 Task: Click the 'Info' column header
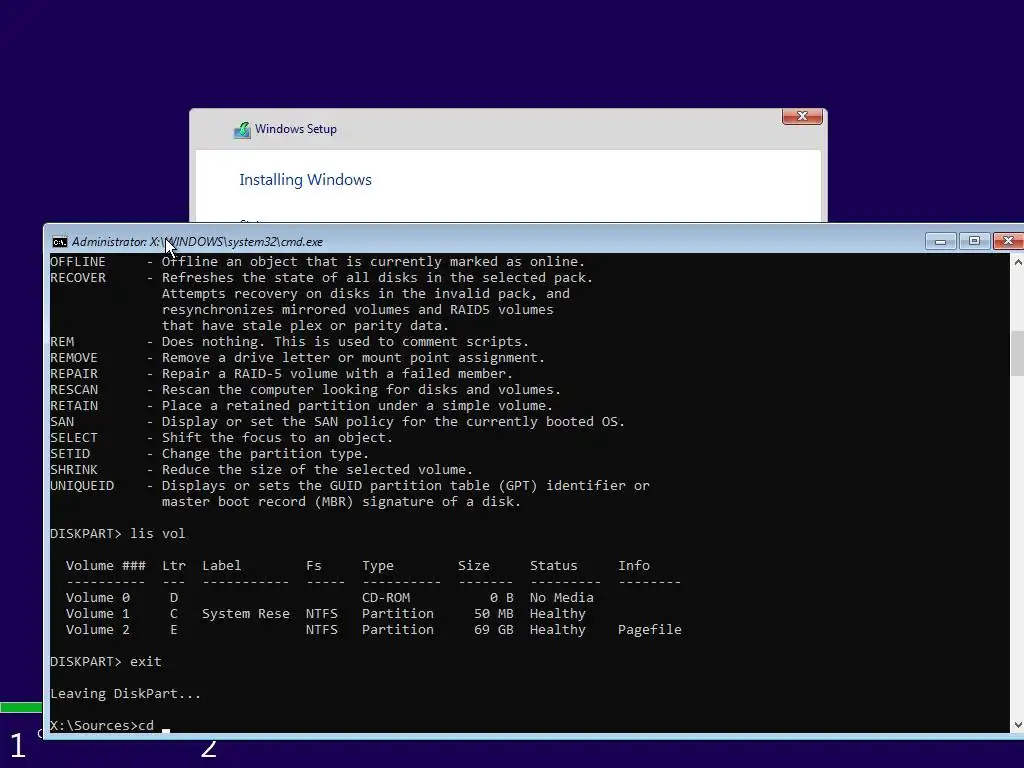633,566
